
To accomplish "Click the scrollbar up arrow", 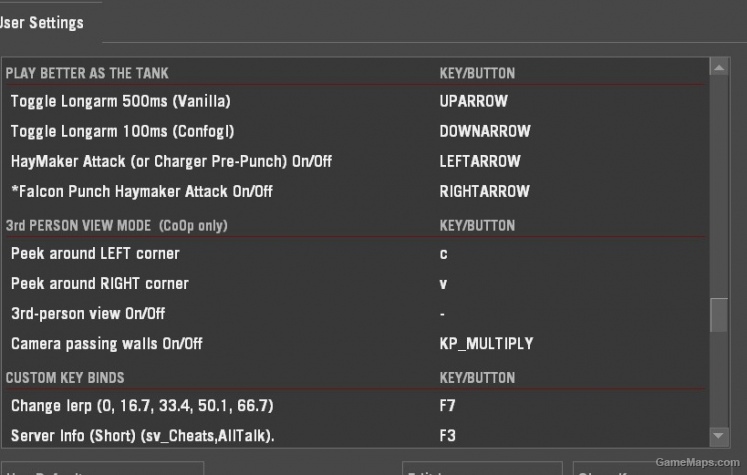I will 718,68.
